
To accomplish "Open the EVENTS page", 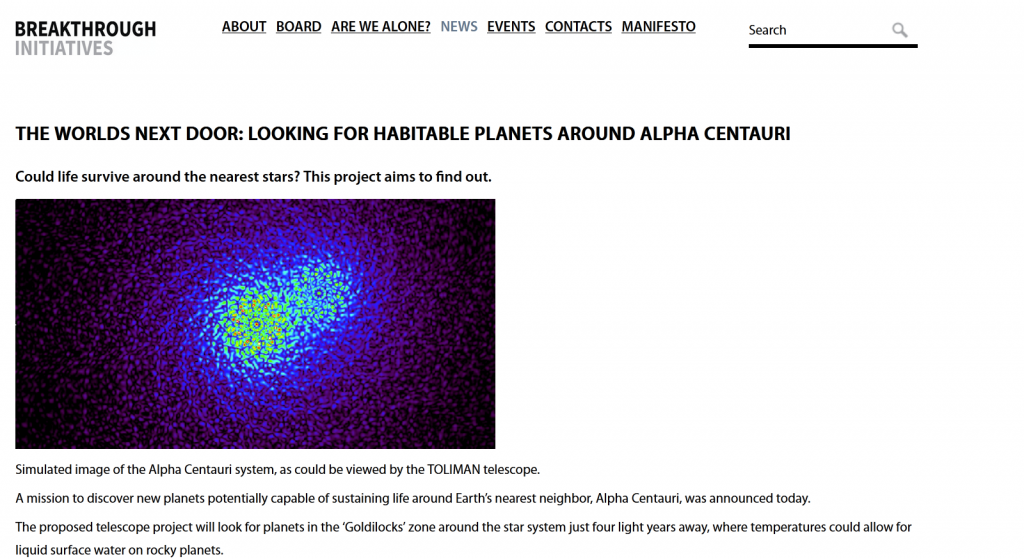I will pyautogui.click(x=511, y=27).
